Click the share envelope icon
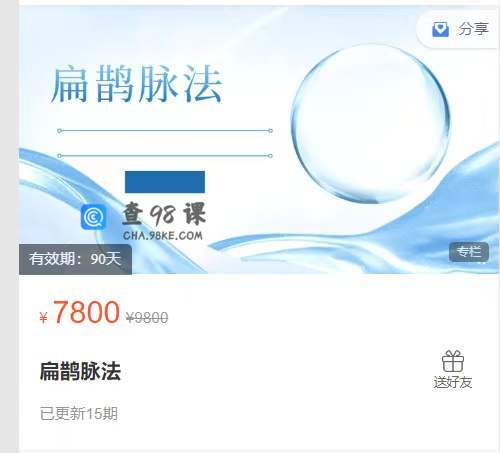The image size is (500, 453). tap(440, 29)
